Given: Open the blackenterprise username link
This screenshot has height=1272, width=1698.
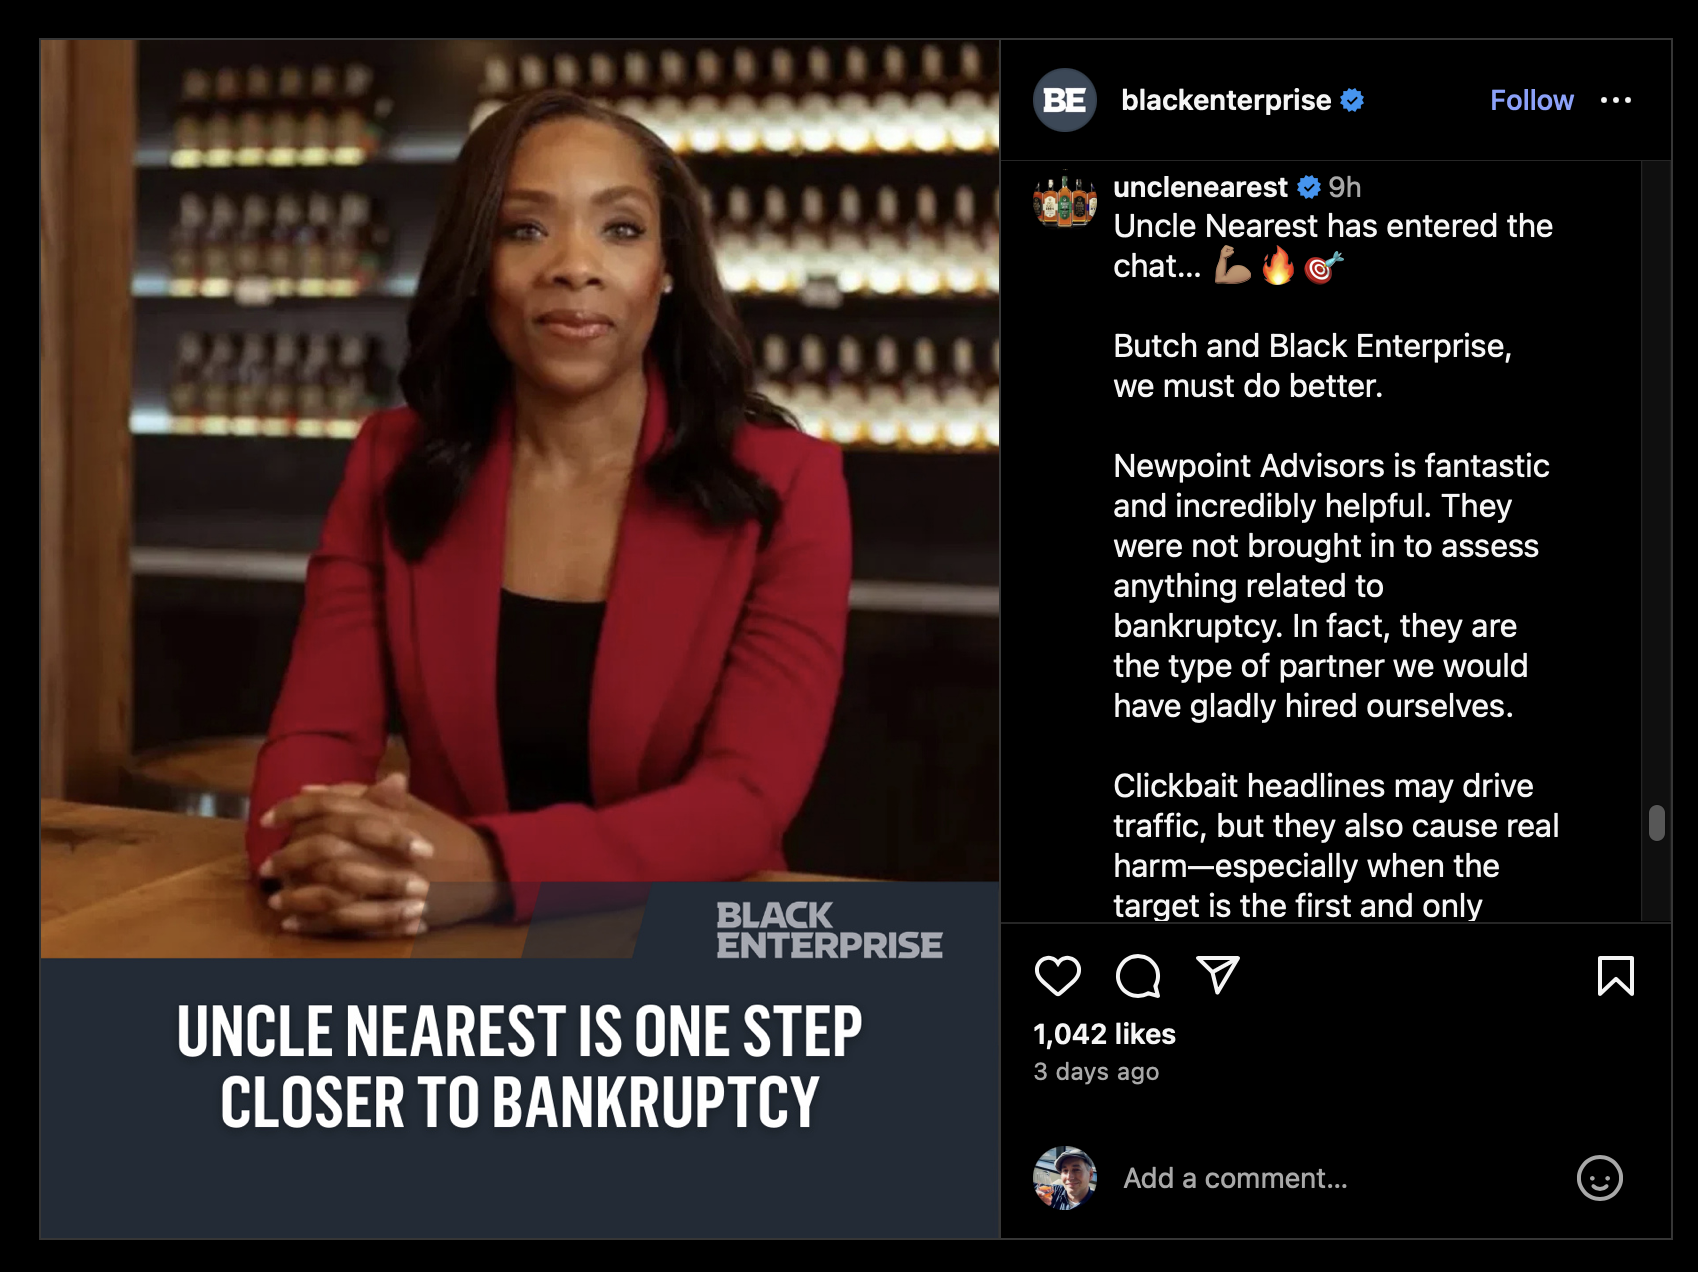Looking at the screenshot, I should click(x=1226, y=100).
